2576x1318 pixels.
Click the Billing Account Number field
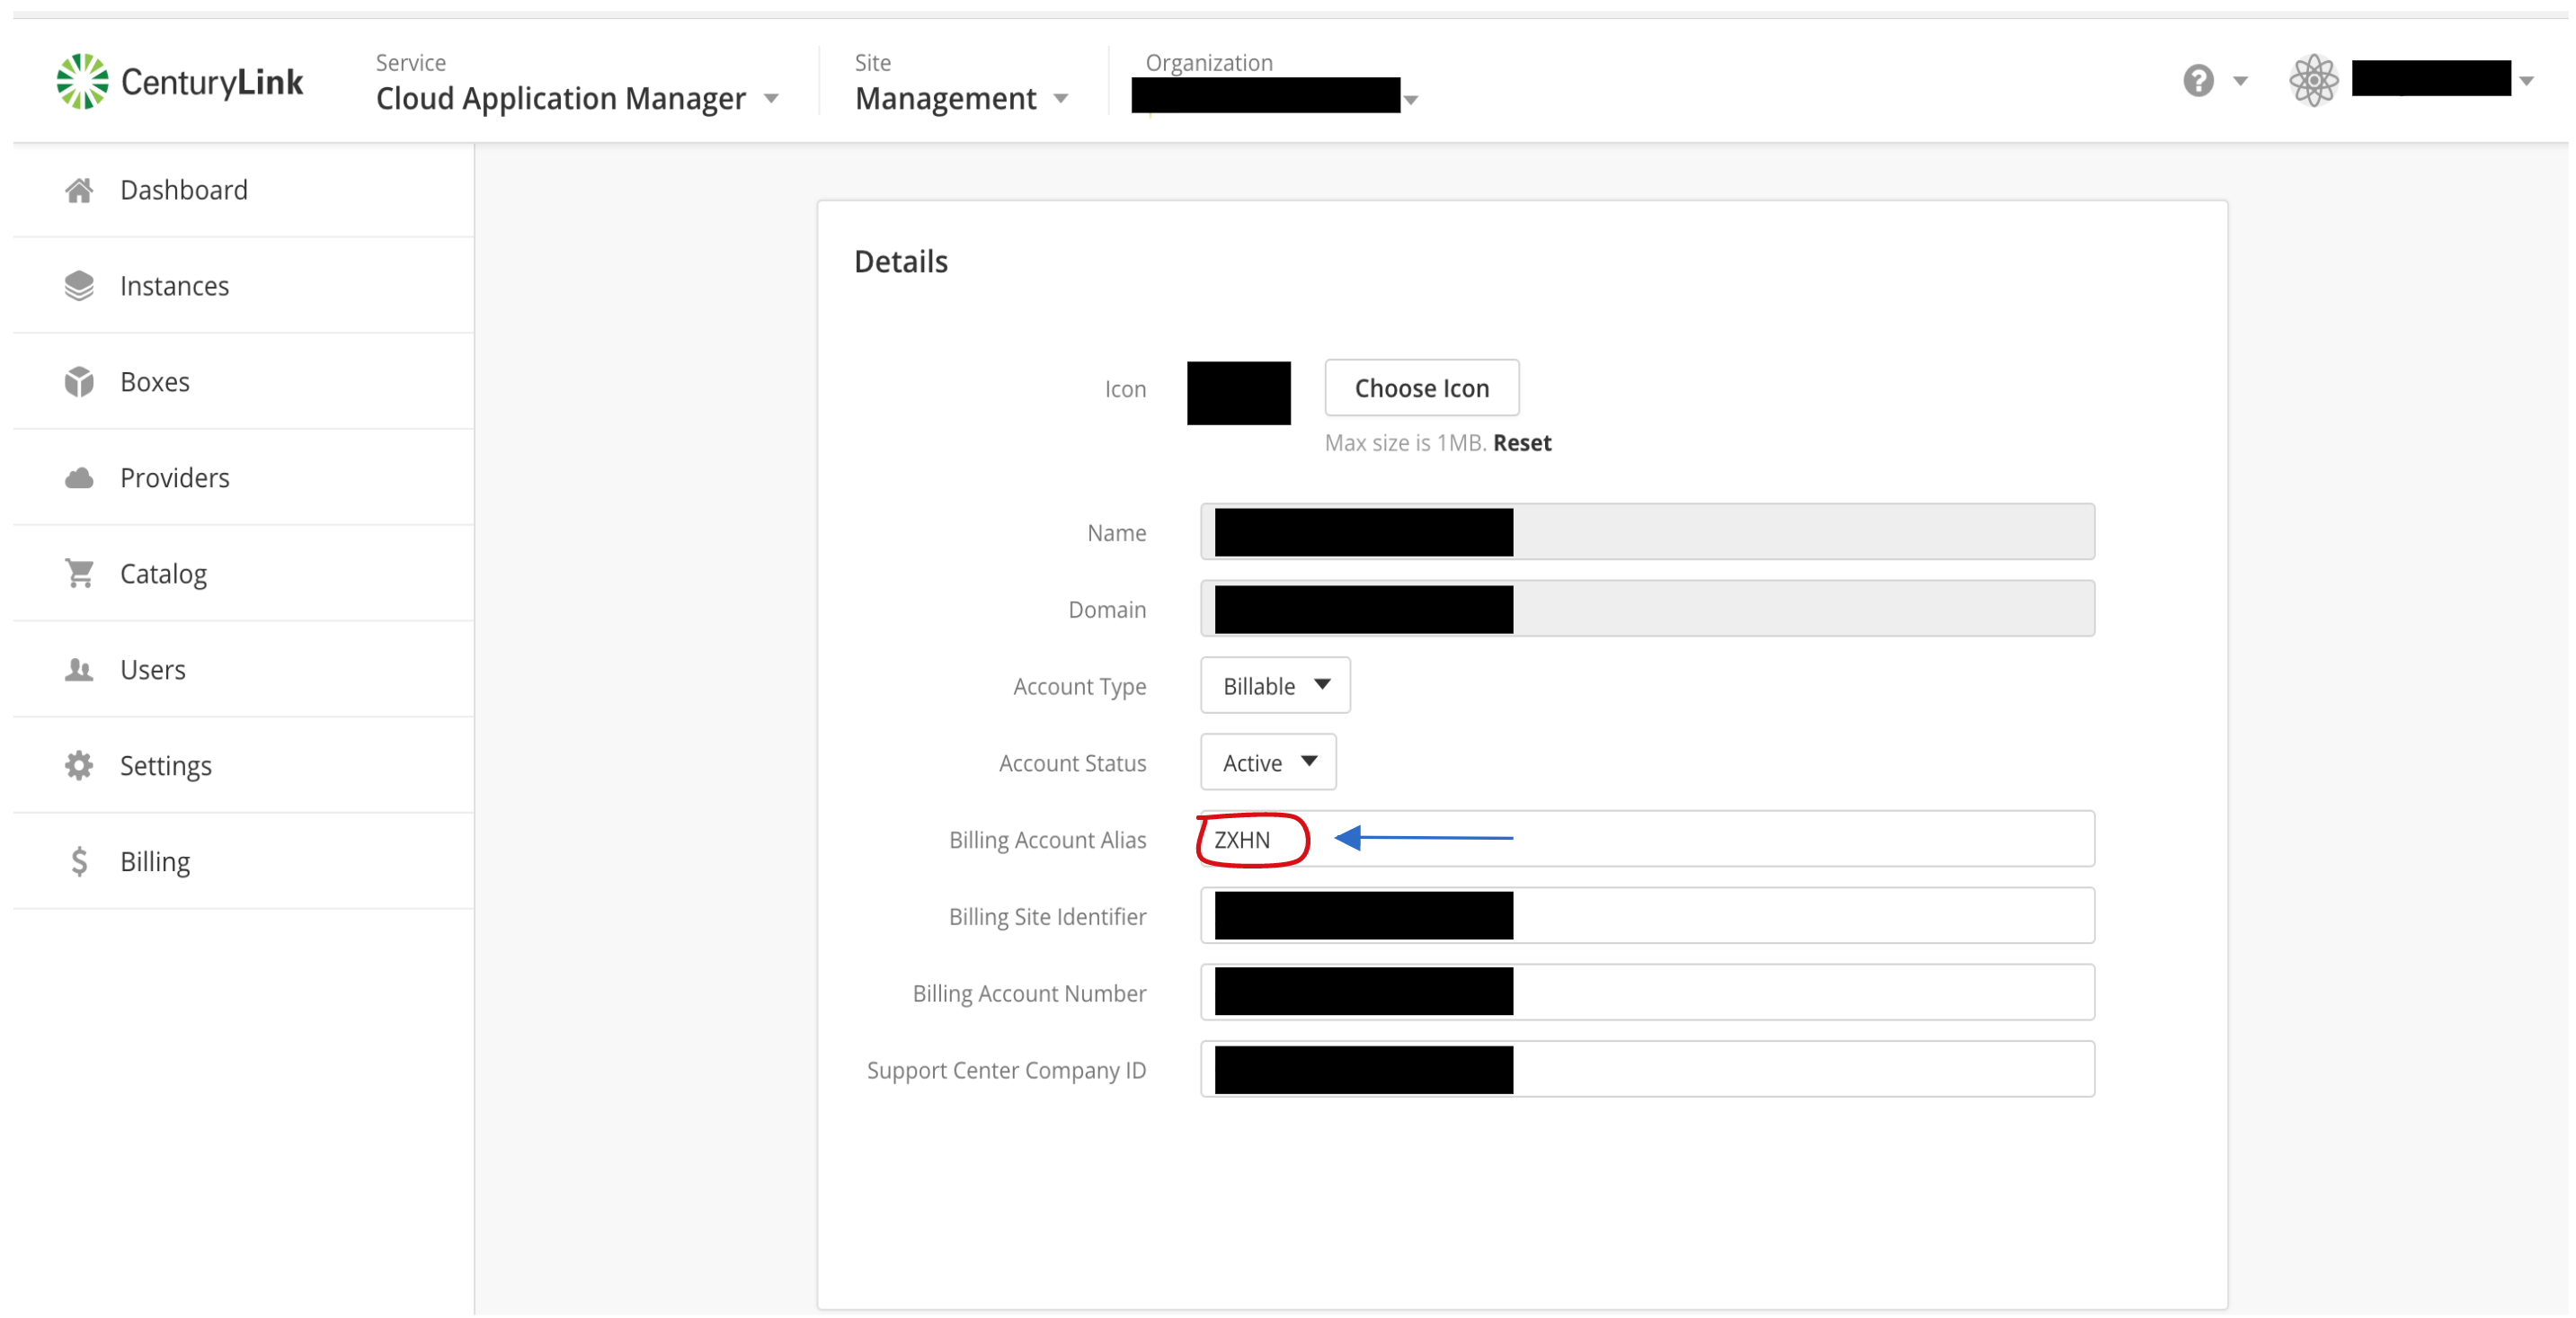tap(1647, 993)
